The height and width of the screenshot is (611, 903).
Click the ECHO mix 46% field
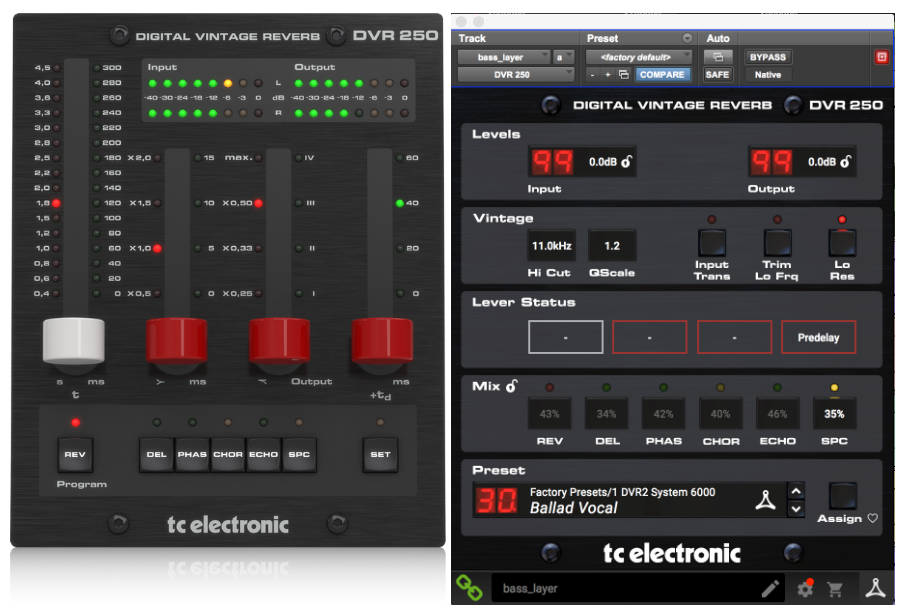coord(777,414)
